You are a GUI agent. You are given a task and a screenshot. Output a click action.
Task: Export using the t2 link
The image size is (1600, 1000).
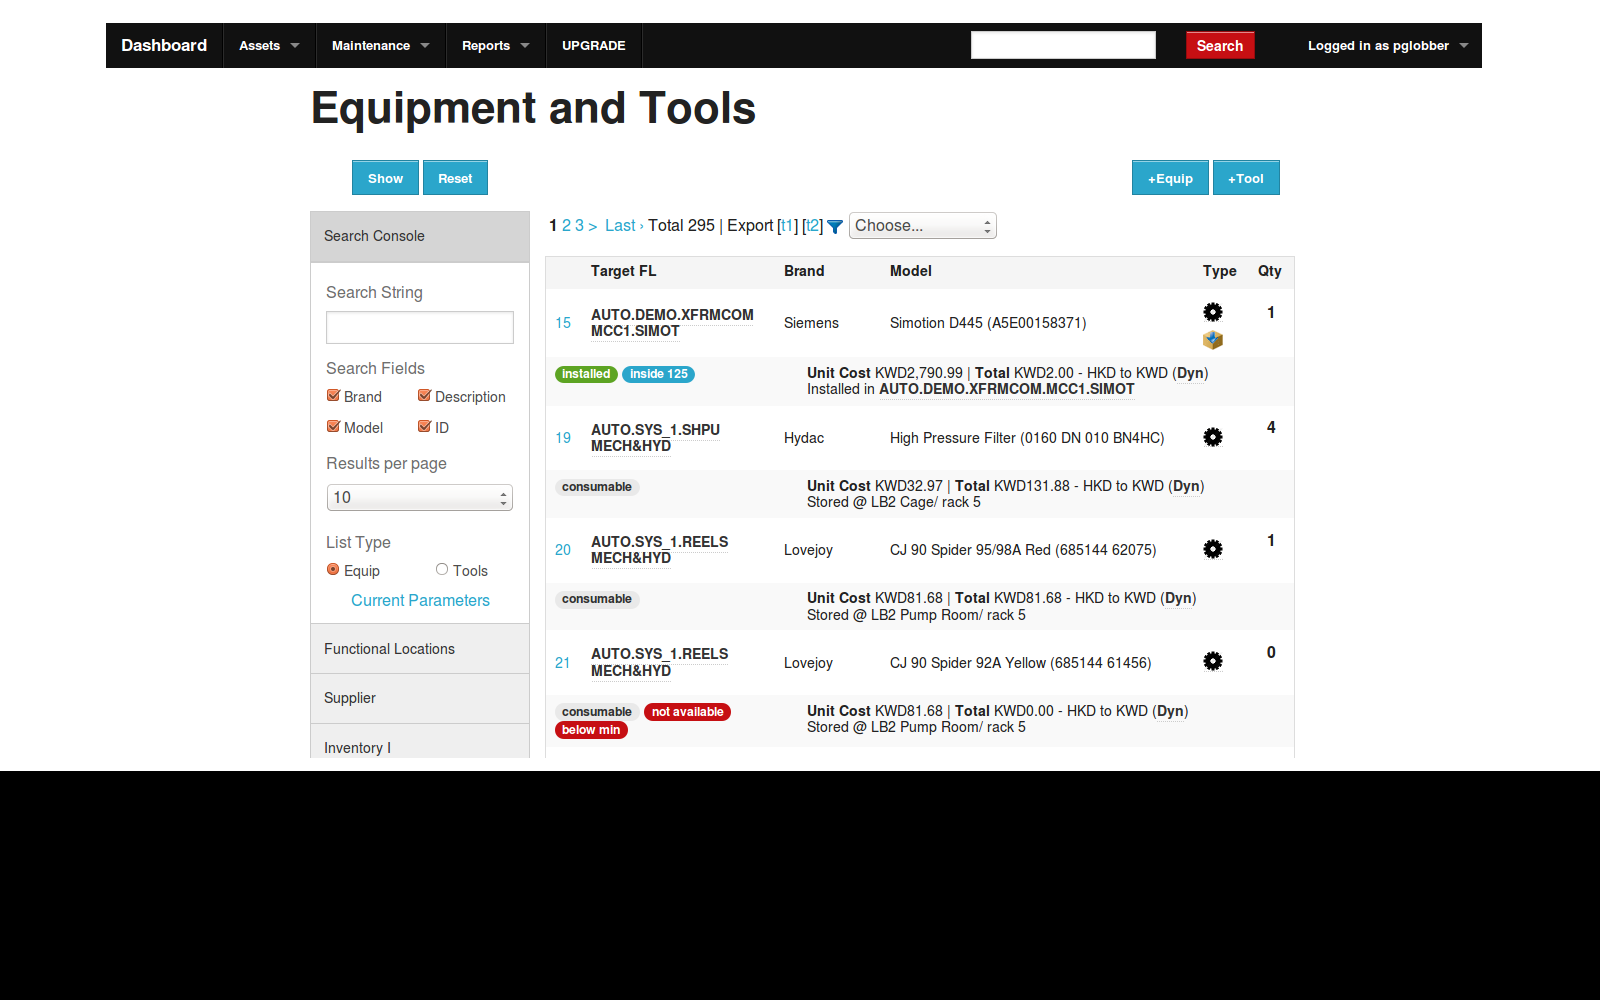pyautogui.click(x=813, y=226)
